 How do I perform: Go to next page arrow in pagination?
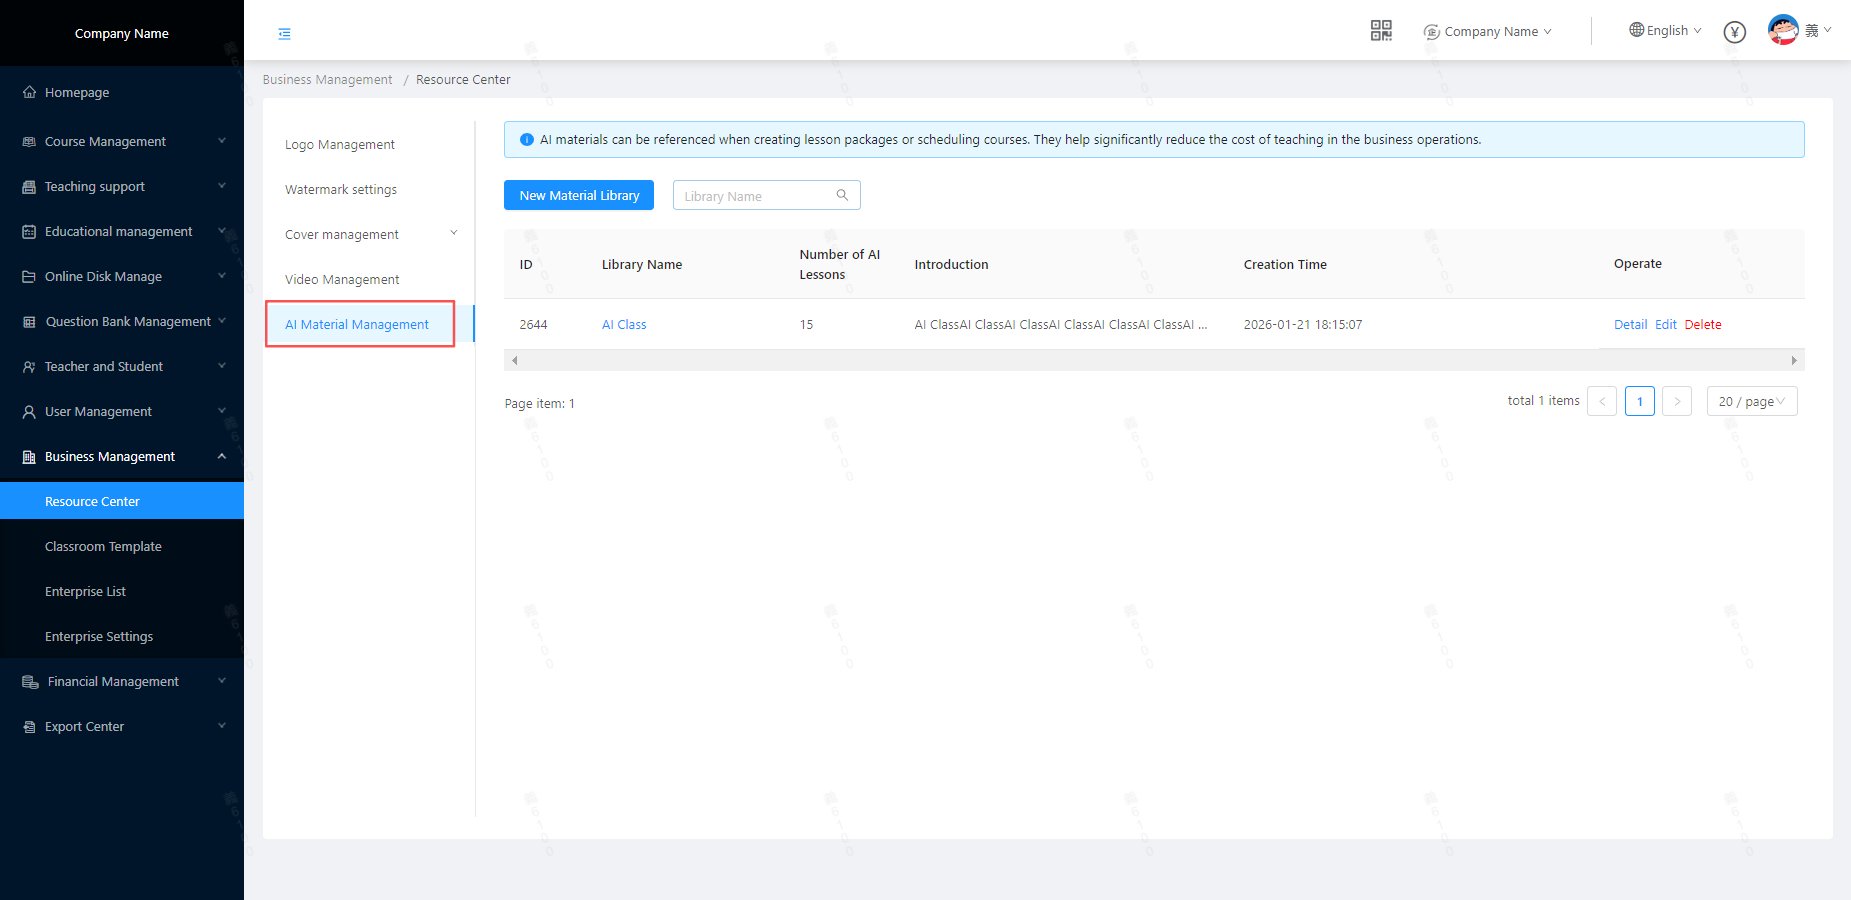coord(1677,401)
